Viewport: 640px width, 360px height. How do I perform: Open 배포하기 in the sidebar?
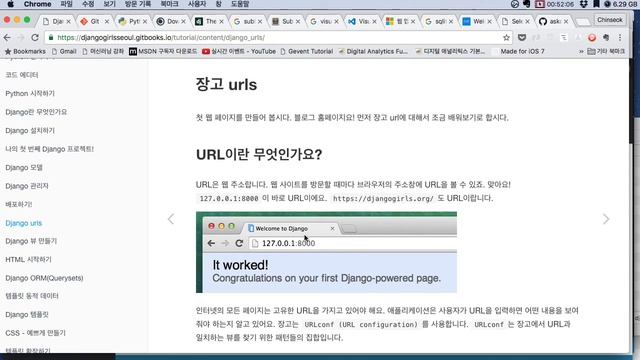pyautogui.click(x=18, y=204)
